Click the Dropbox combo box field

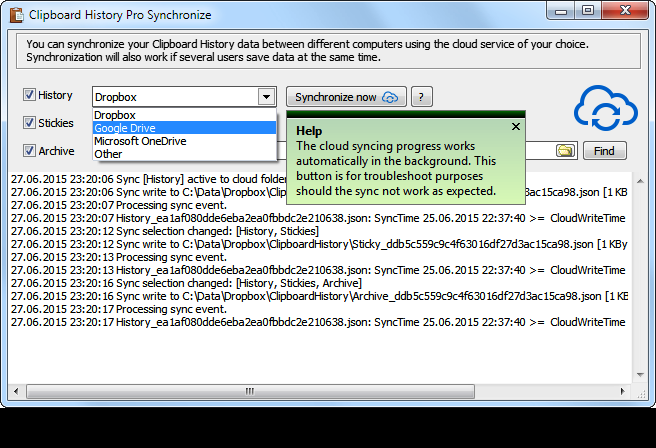pos(184,97)
